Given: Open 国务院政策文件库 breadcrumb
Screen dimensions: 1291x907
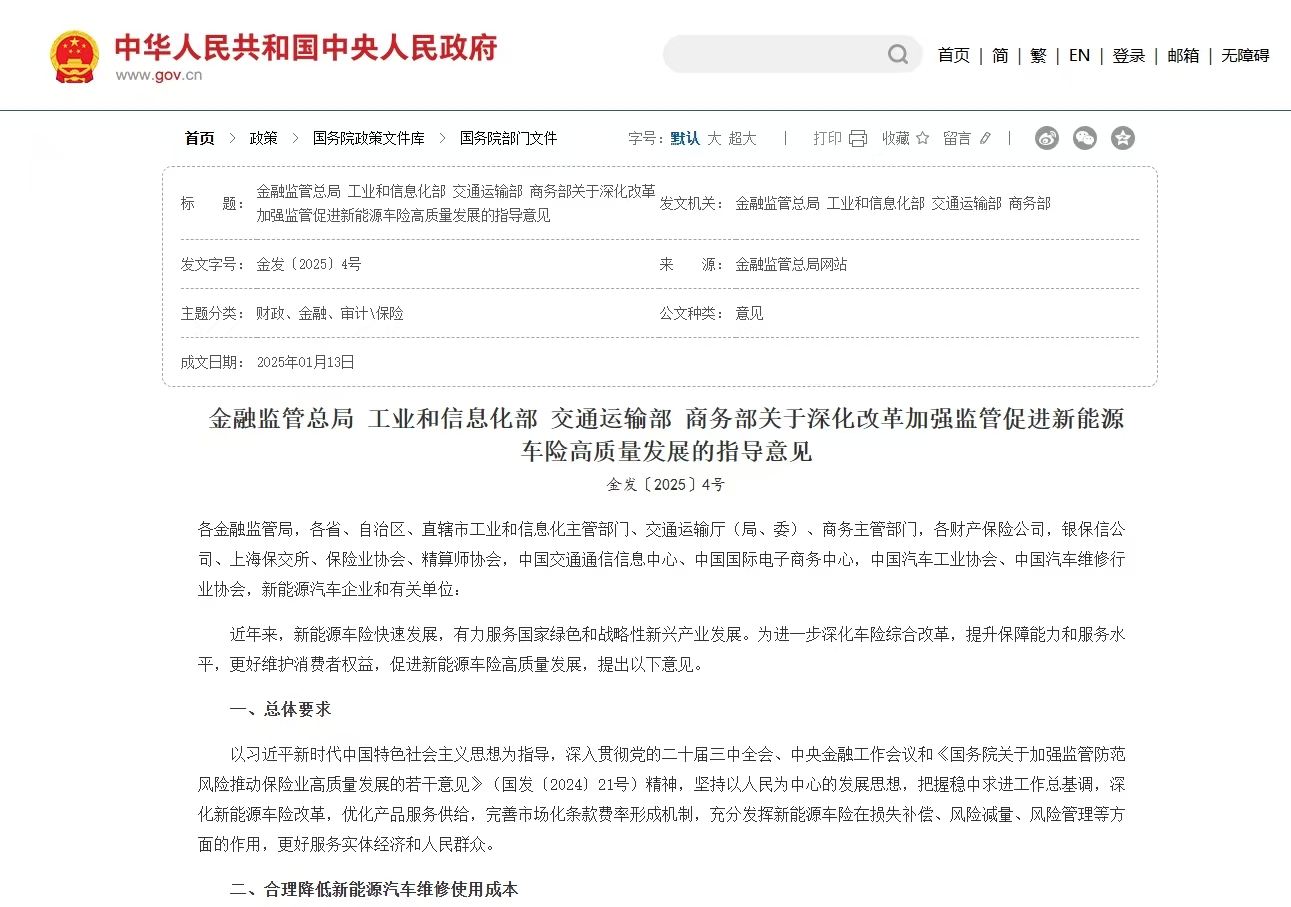Looking at the screenshot, I should (369, 138).
